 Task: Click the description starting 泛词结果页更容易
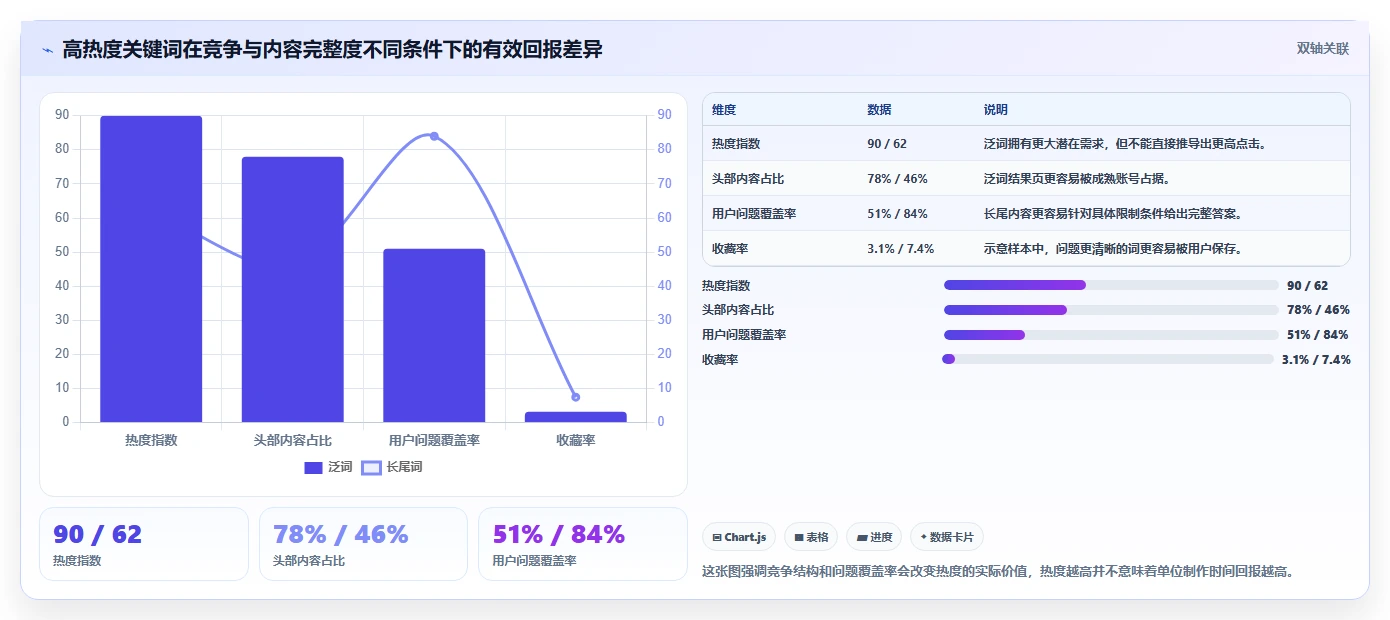(1077, 179)
